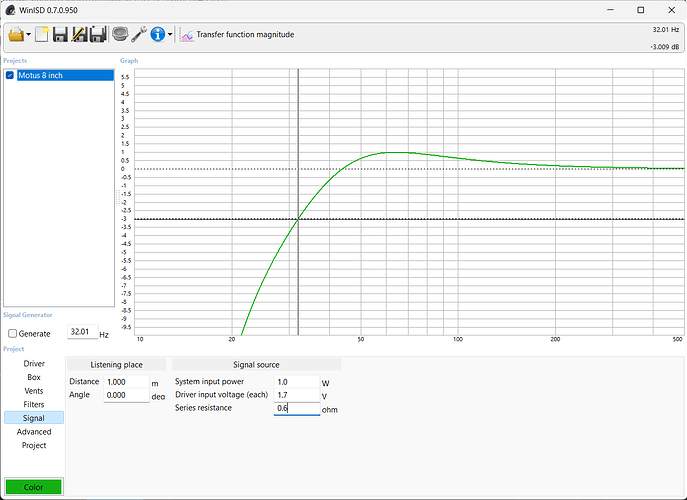Select the Filters tab
The height and width of the screenshot is (500, 687).
click(34, 404)
